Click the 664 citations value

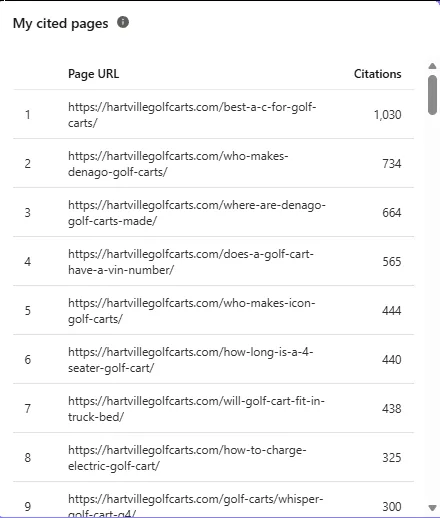[x=392, y=213]
